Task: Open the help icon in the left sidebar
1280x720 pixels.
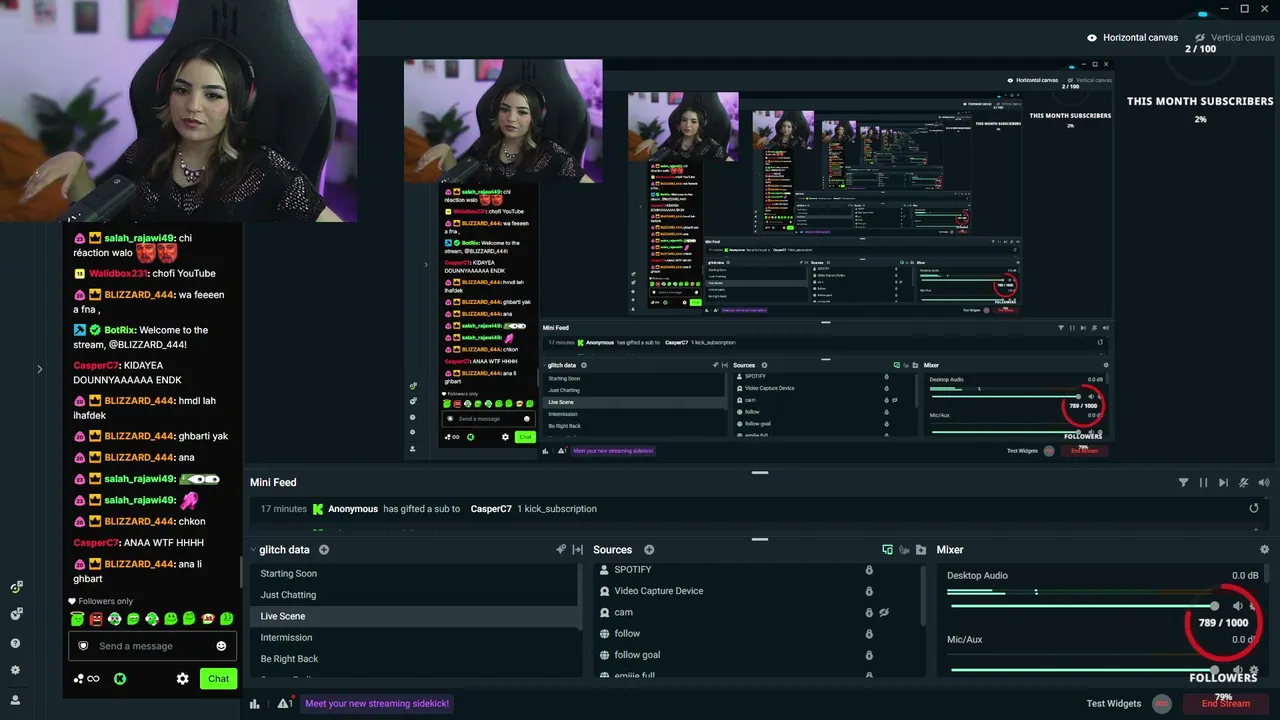Action: click(15, 644)
